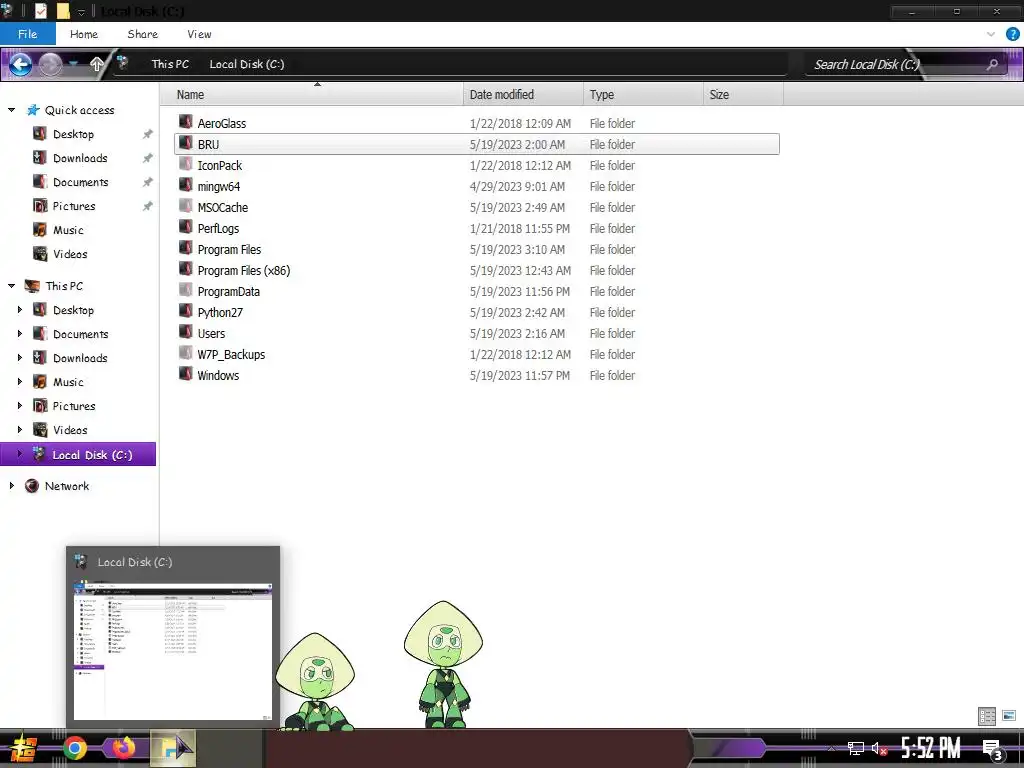1024x768 pixels.
Task: Click the Up one level arrow
Action: tap(97, 64)
